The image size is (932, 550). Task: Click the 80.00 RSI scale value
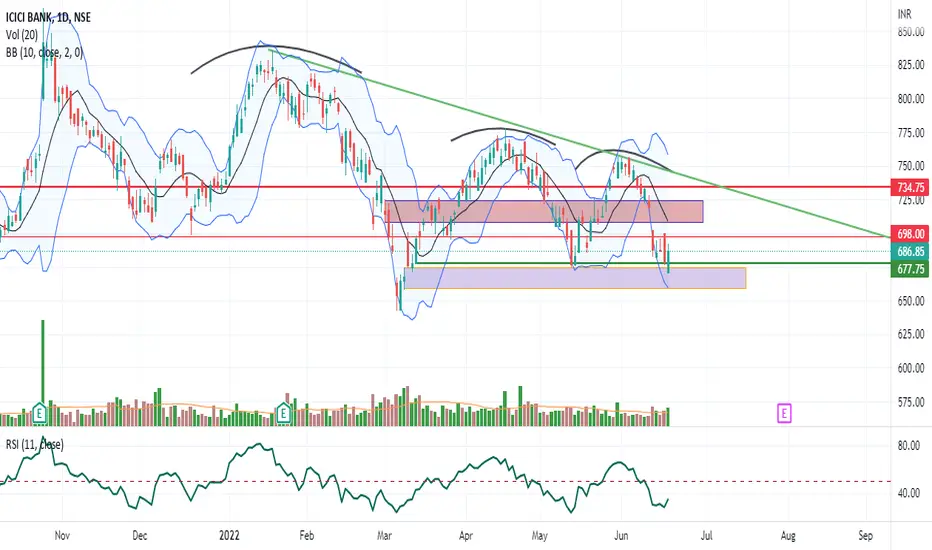(x=909, y=446)
